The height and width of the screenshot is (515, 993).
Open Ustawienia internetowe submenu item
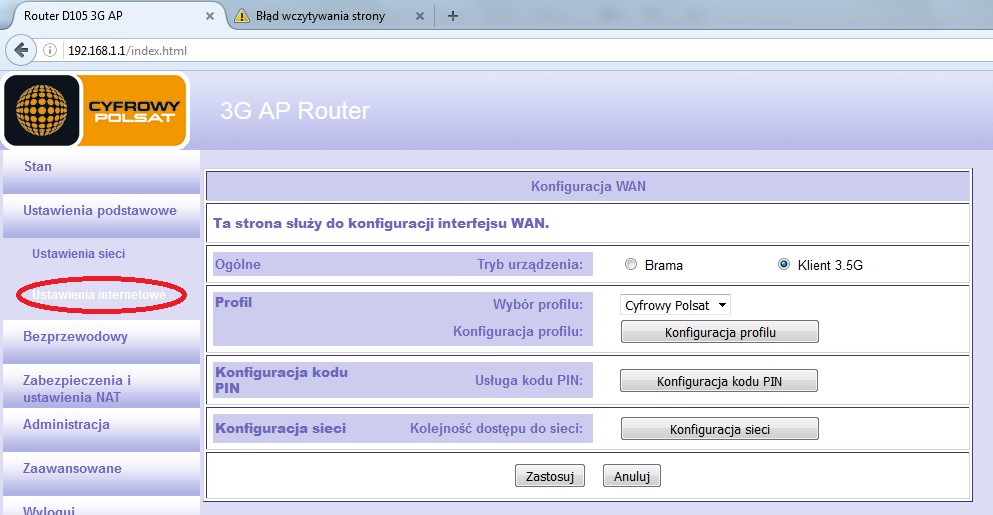pyautogui.click(x=98, y=295)
